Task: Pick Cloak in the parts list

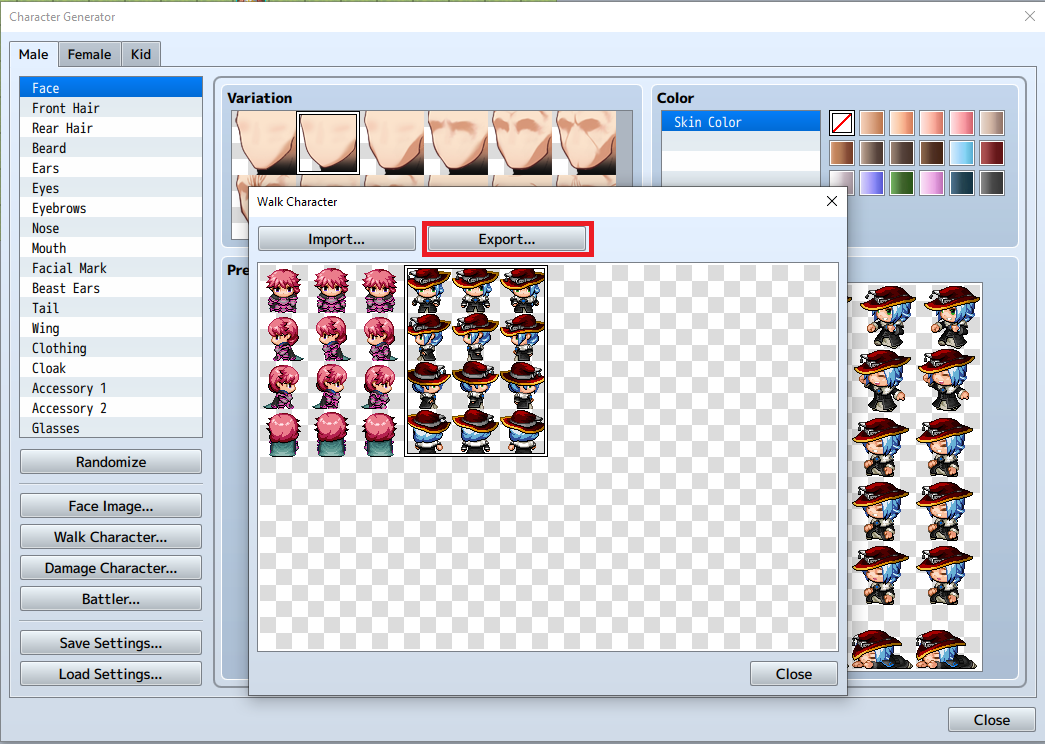Action: (111, 367)
